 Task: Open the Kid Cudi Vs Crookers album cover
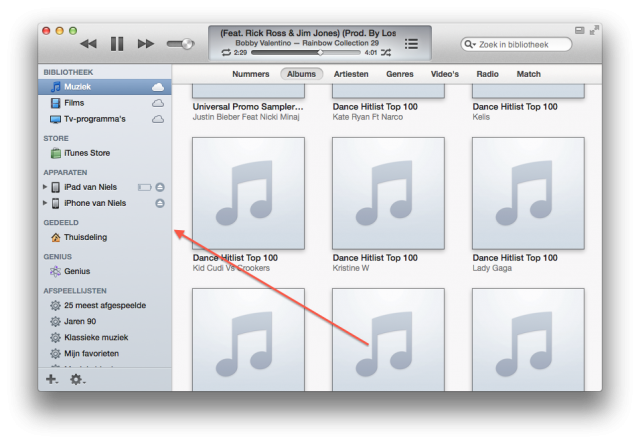[248, 193]
